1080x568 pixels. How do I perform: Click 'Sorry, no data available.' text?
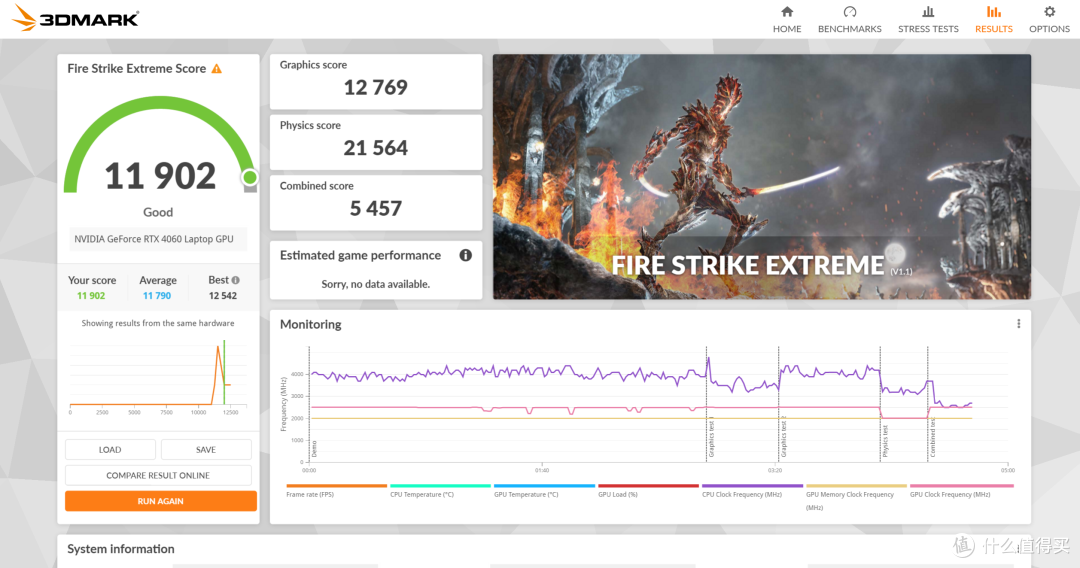point(375,284)
